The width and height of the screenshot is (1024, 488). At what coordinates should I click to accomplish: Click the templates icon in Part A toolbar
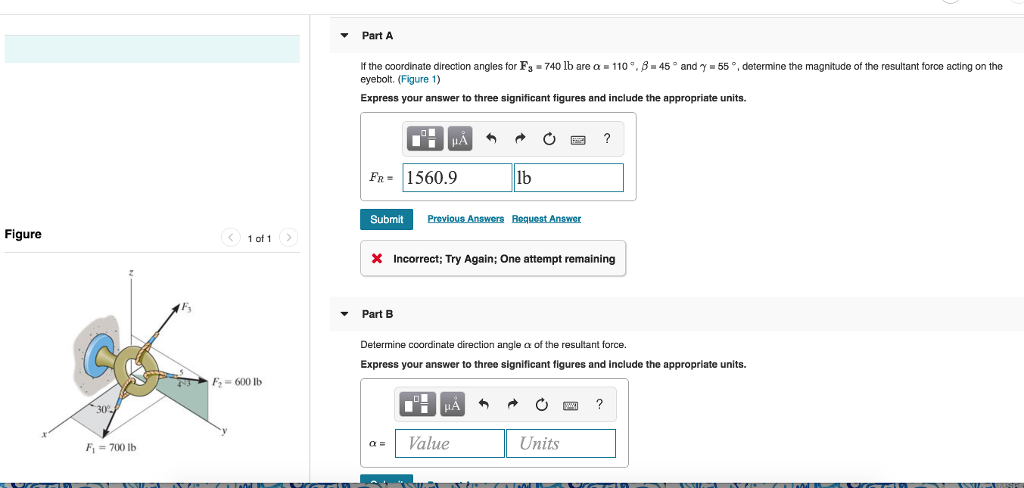(x=425, y=138)
